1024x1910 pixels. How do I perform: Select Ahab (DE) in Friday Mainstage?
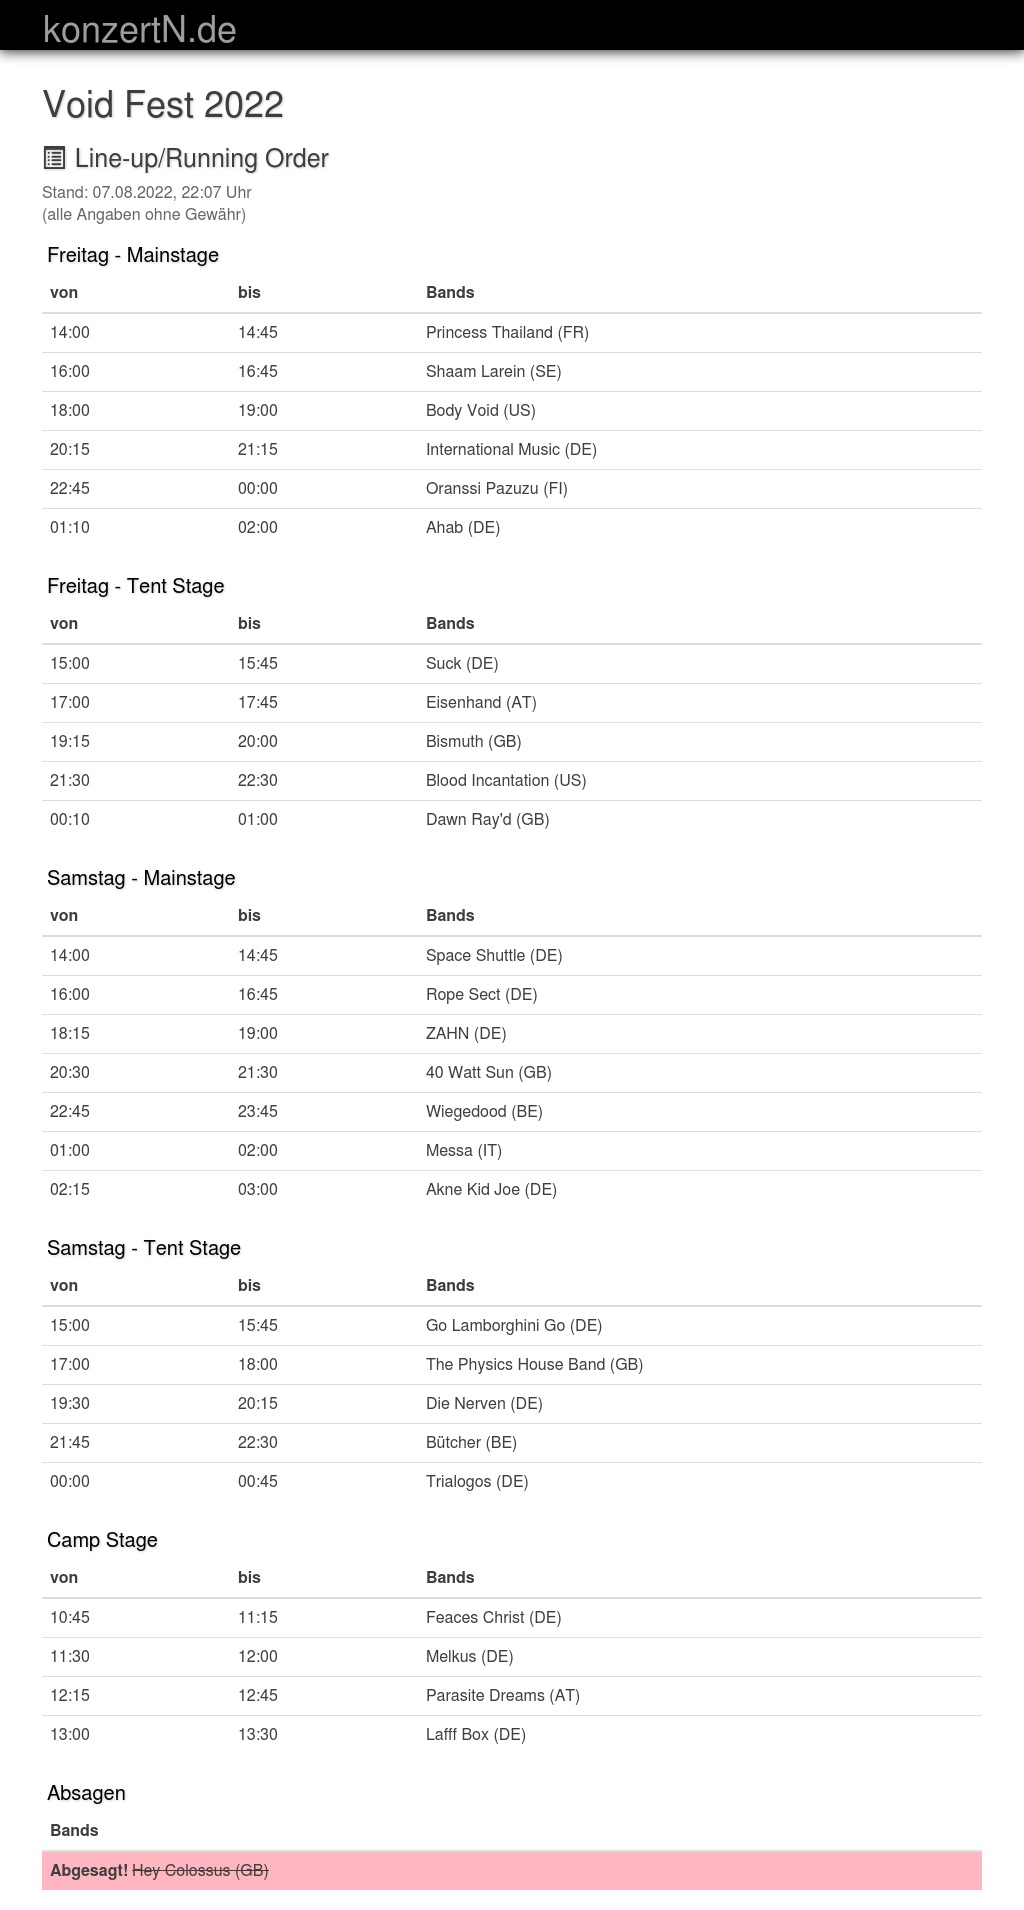(x=463, y=528)
